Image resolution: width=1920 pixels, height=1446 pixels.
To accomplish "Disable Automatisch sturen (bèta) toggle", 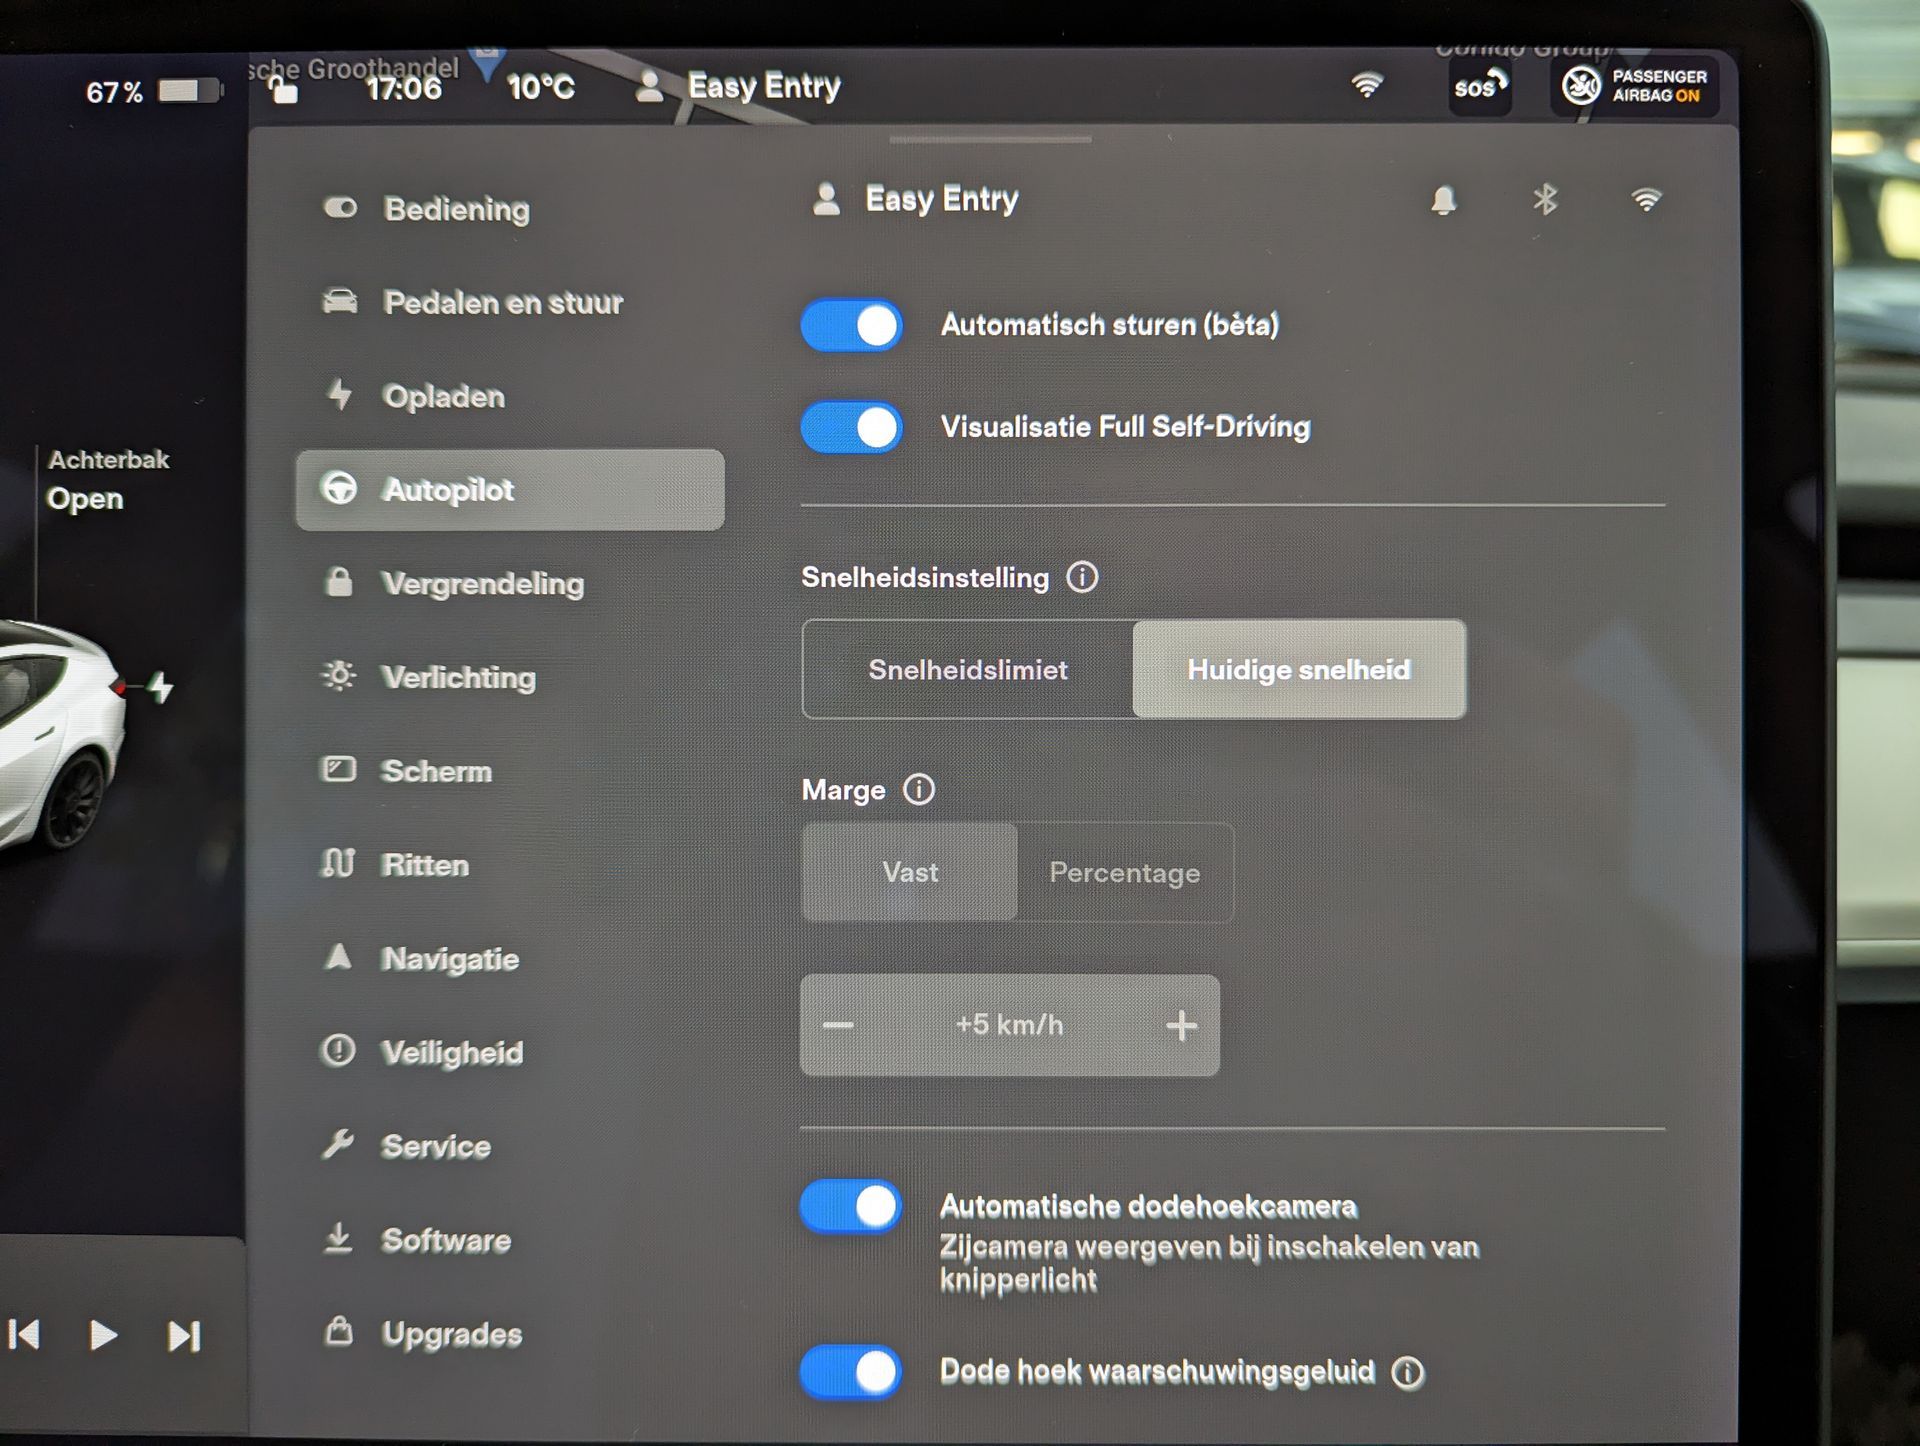I will (852, 326).
